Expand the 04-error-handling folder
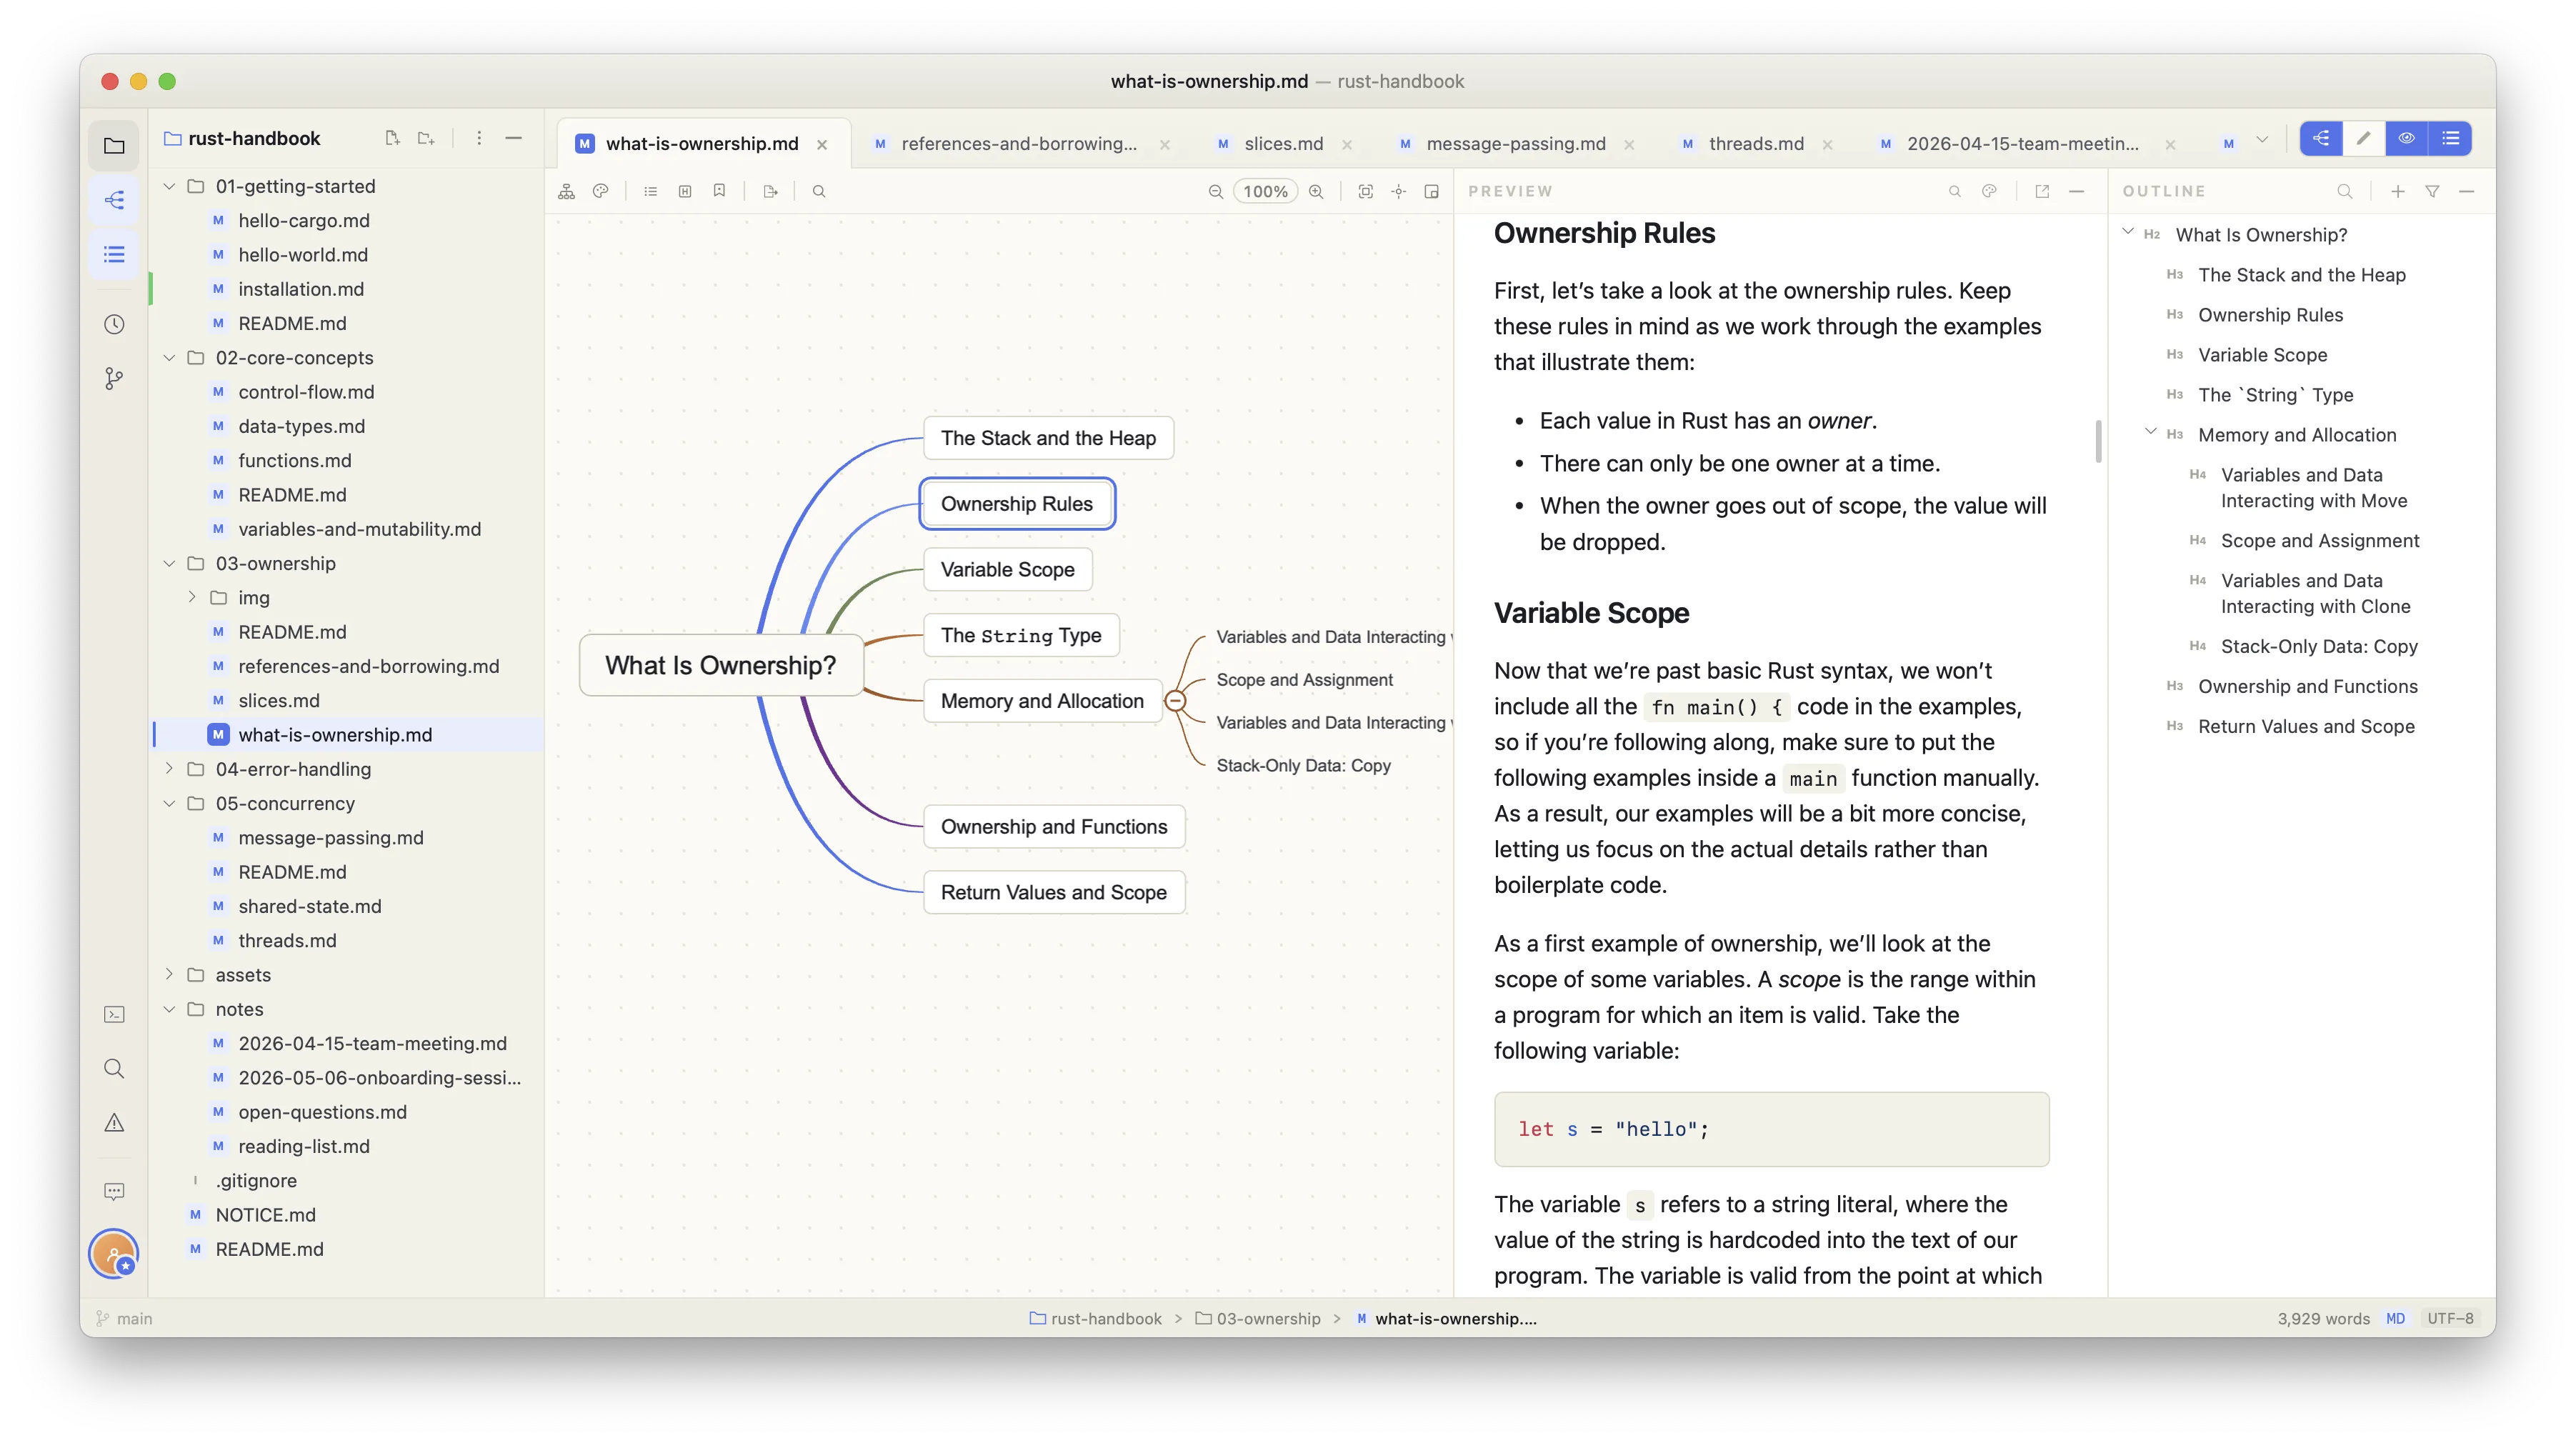Viewport: 2576px width, 1443px height. pos(169,768)
